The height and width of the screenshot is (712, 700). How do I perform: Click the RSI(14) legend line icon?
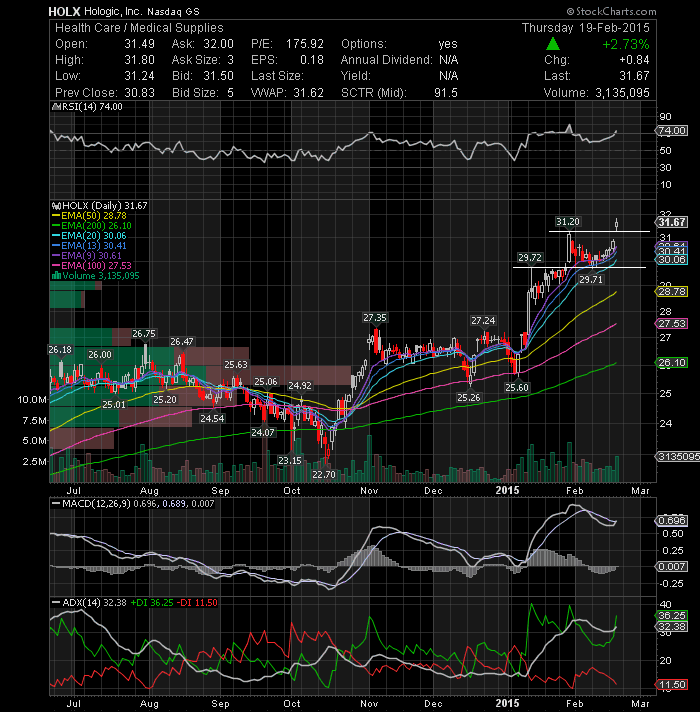click(x=56, y=107)
